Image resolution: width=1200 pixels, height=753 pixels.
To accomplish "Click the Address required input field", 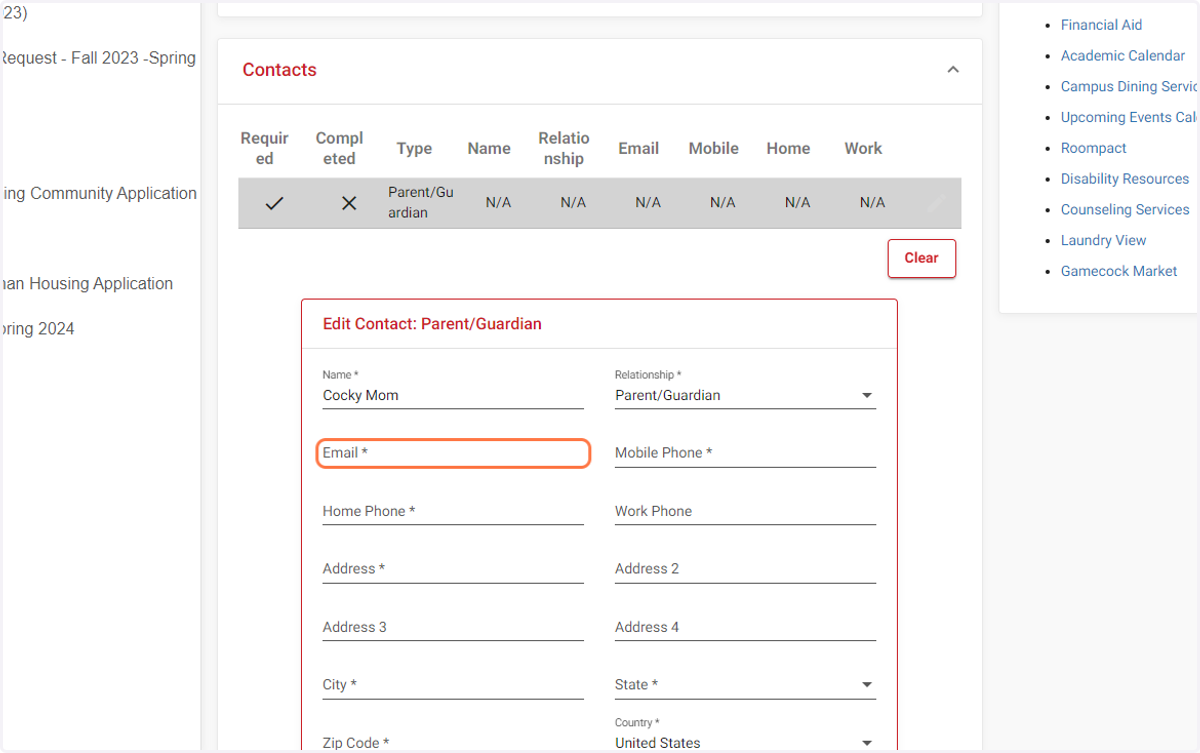I will tap(453, 569).
